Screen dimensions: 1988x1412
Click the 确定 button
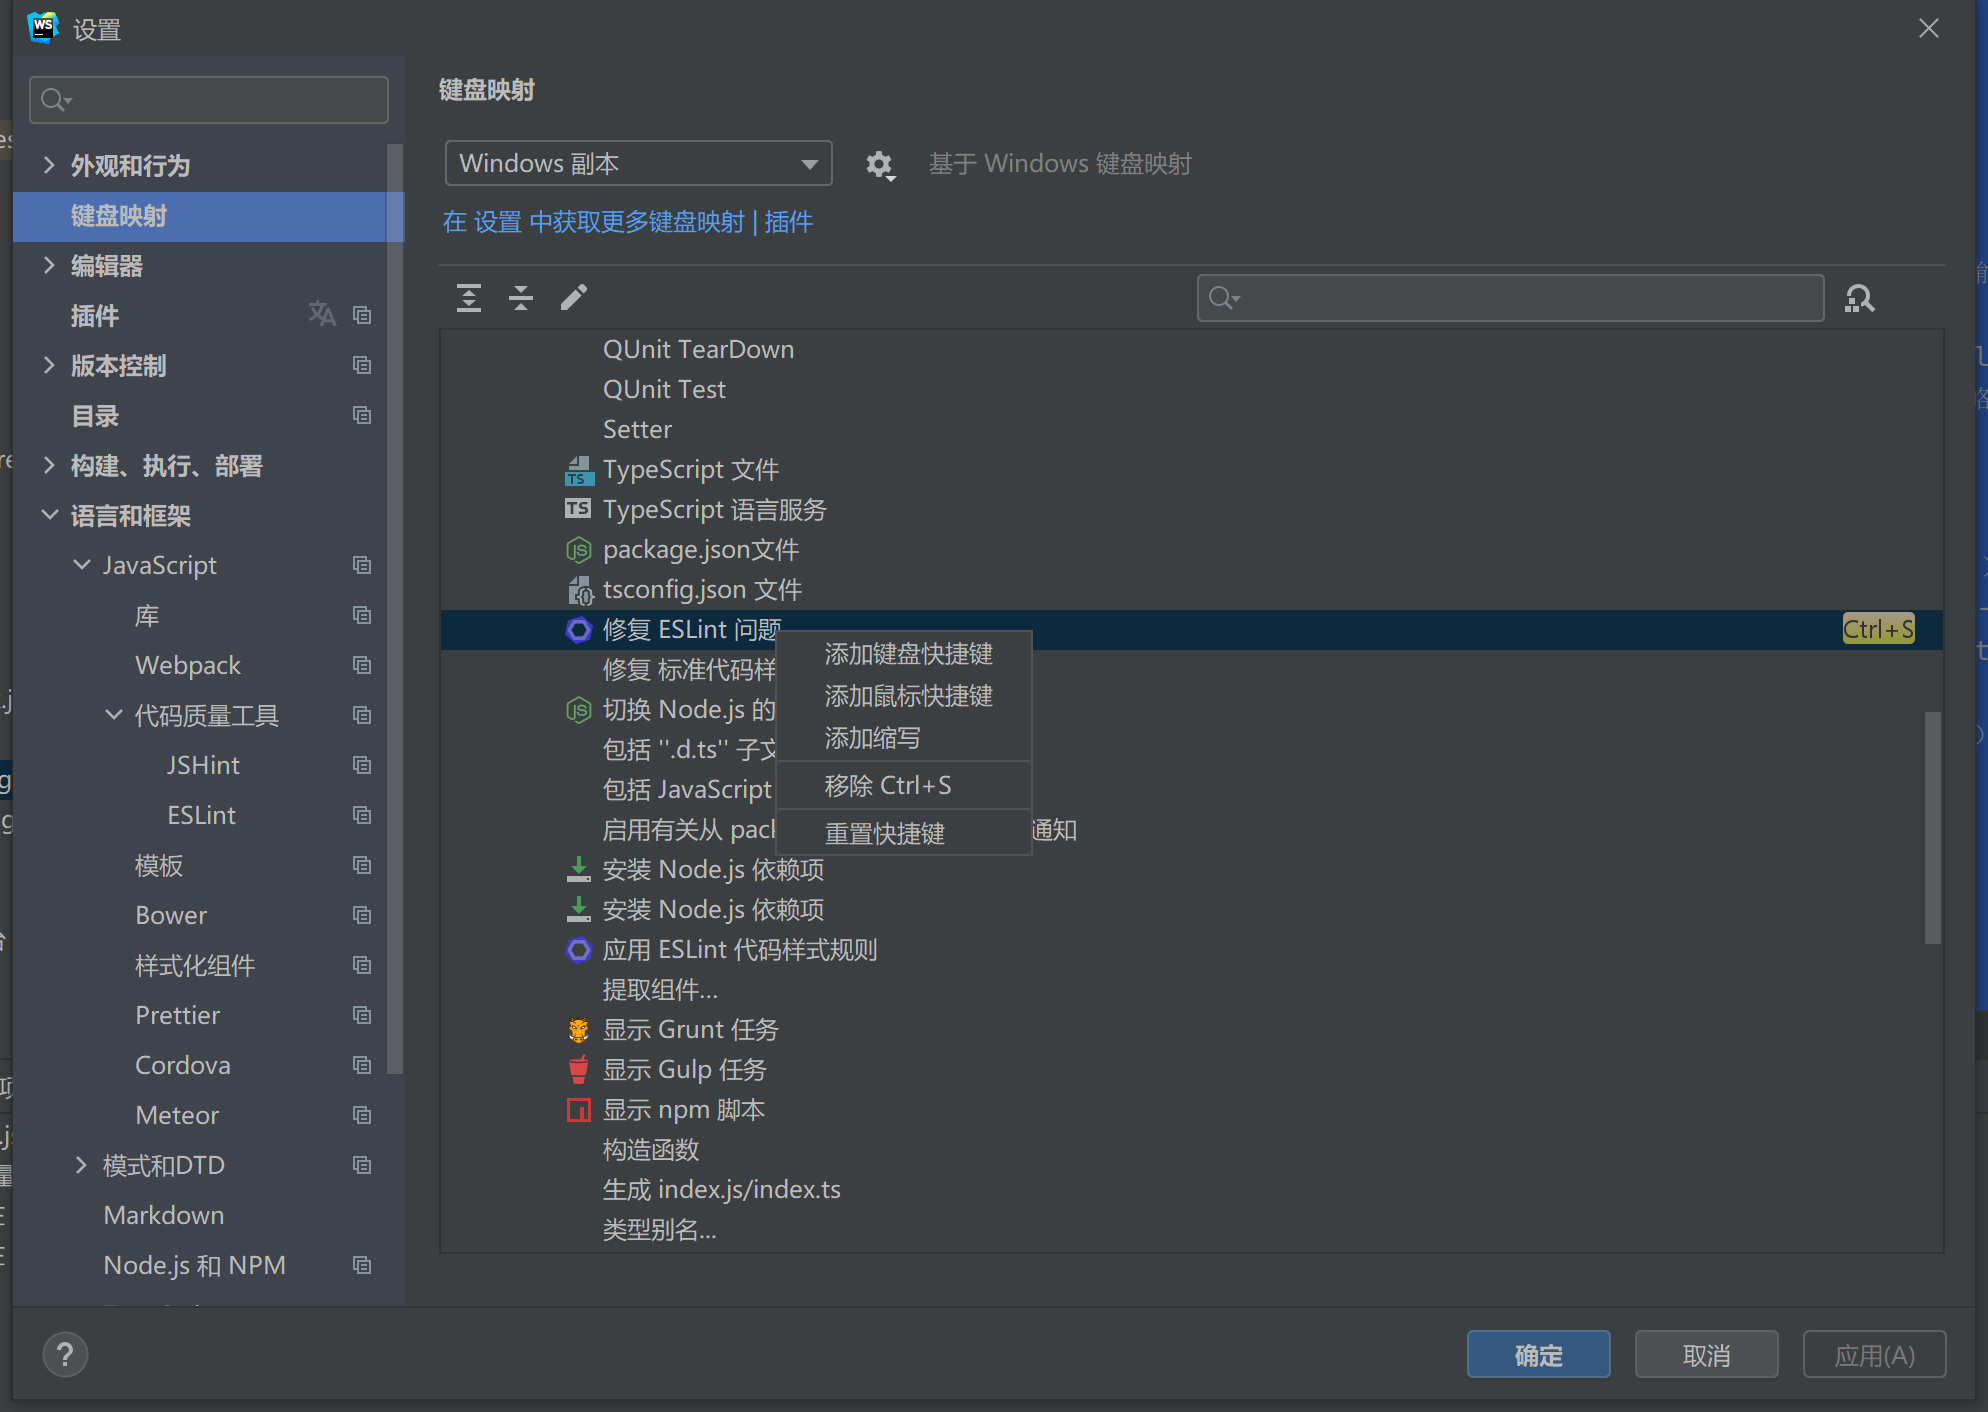[x=1538, y=1355]
